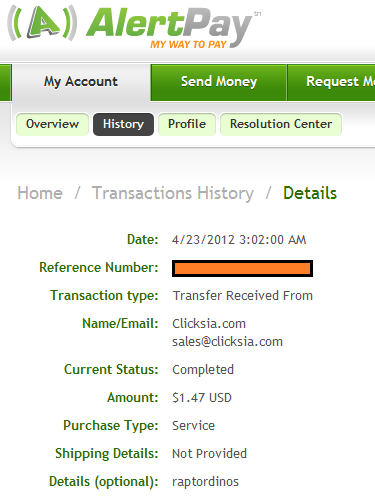
Task: Click the 'MY WAY TO PAY' tagline
Action: click(x=188, y=44)
